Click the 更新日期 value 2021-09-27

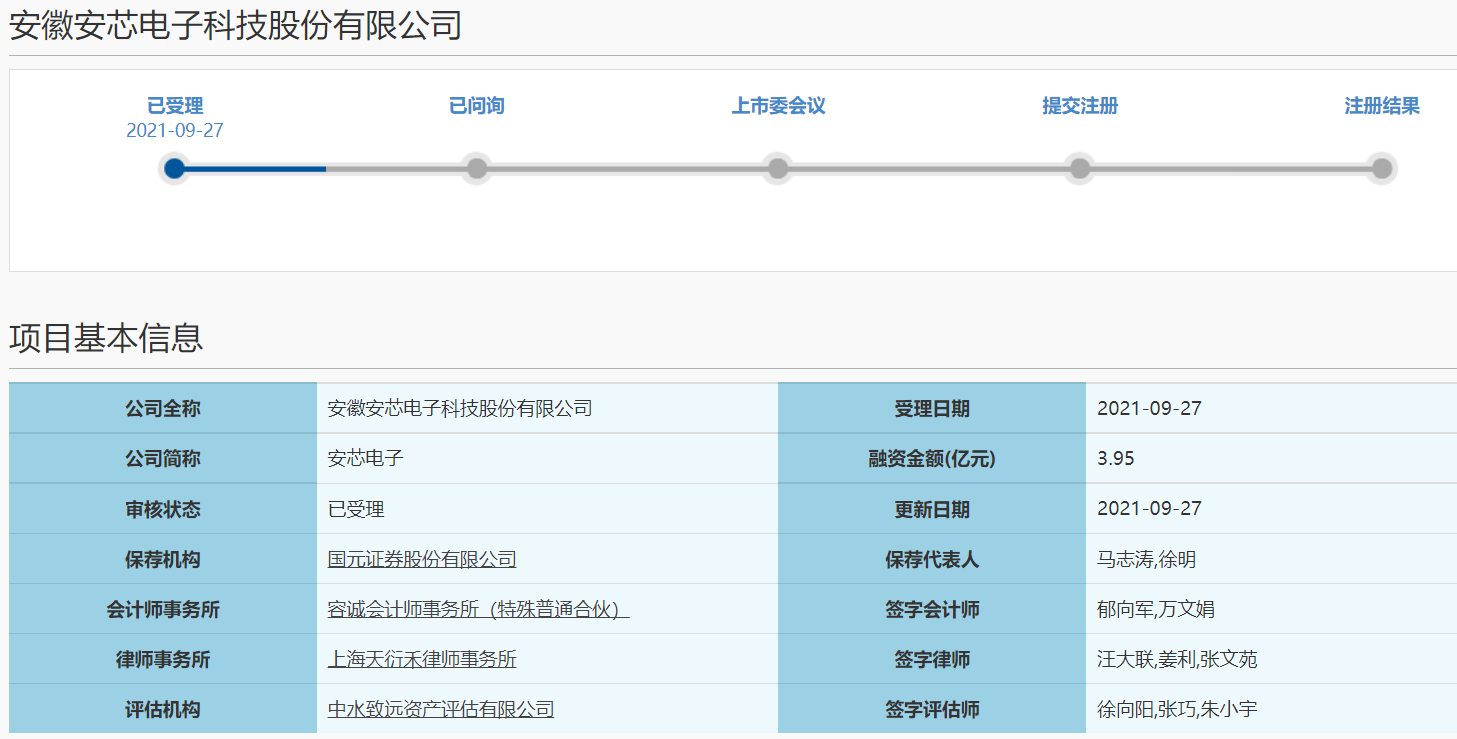coord(1149,509)
